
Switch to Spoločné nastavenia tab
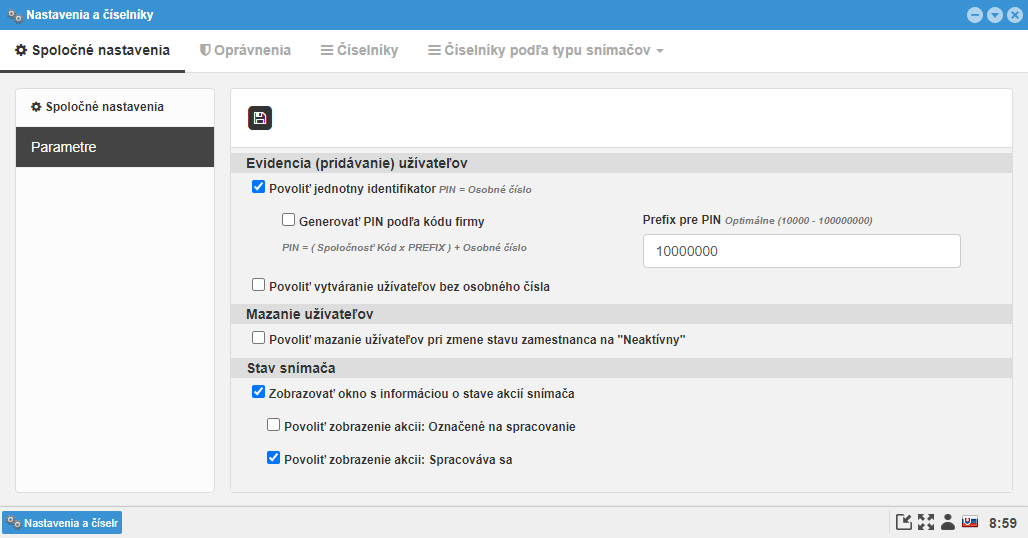click(x=92, y=50)
